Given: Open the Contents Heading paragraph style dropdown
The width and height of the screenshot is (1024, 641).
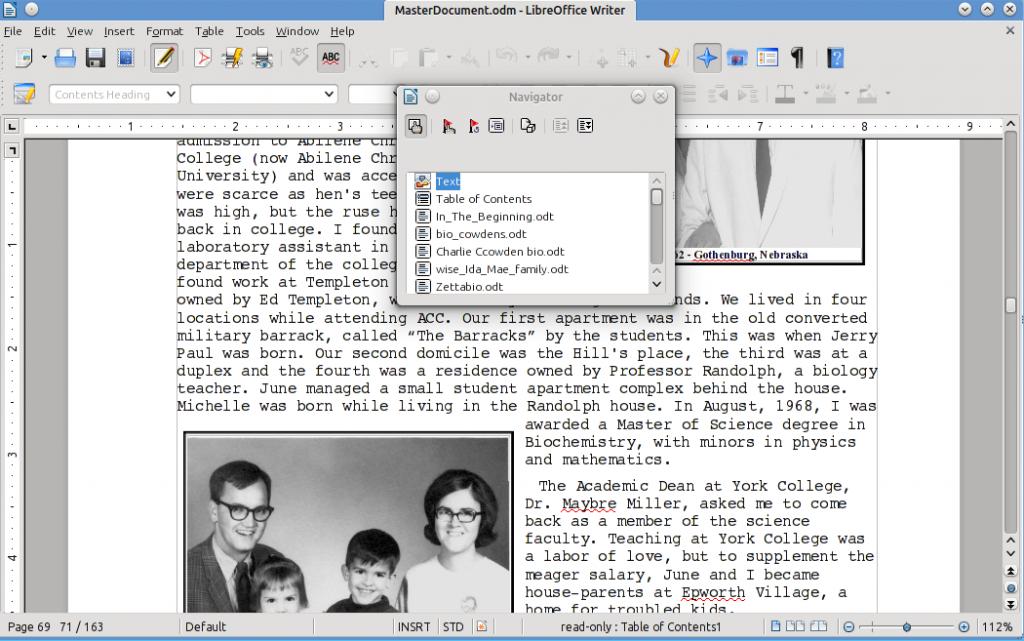Looking at the screenshot, I should coord(171,95).
